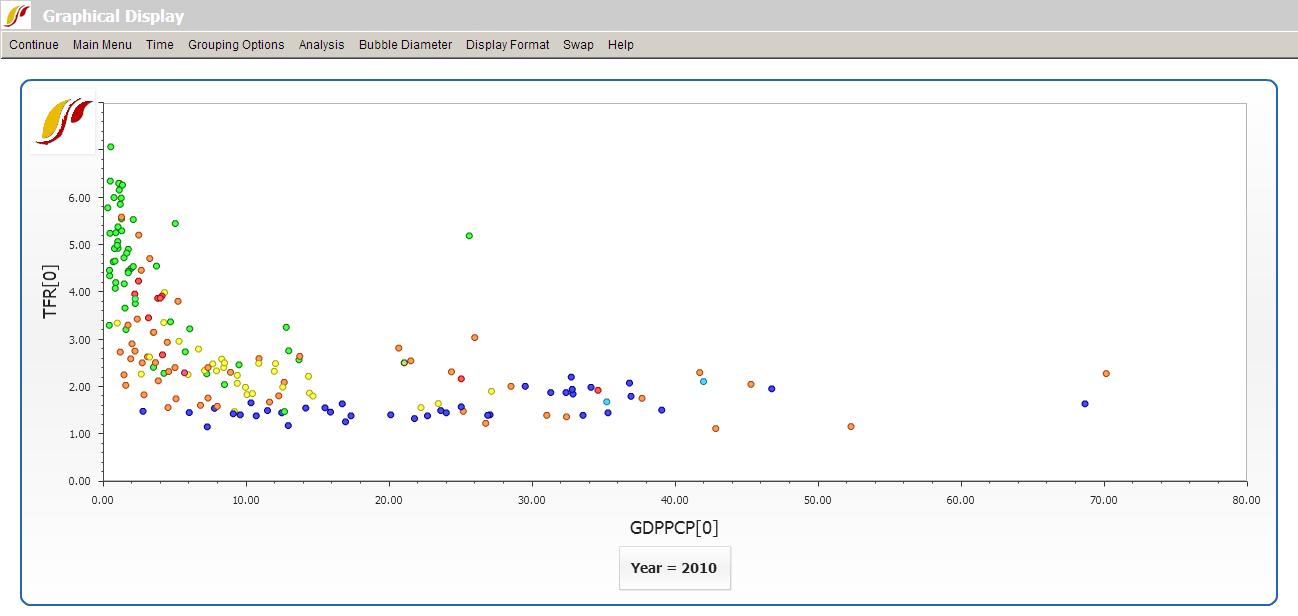Screen dimensions: 1298x616
Task: Click the GDPPCP[0] horizontal axis label
Action: 674,527
